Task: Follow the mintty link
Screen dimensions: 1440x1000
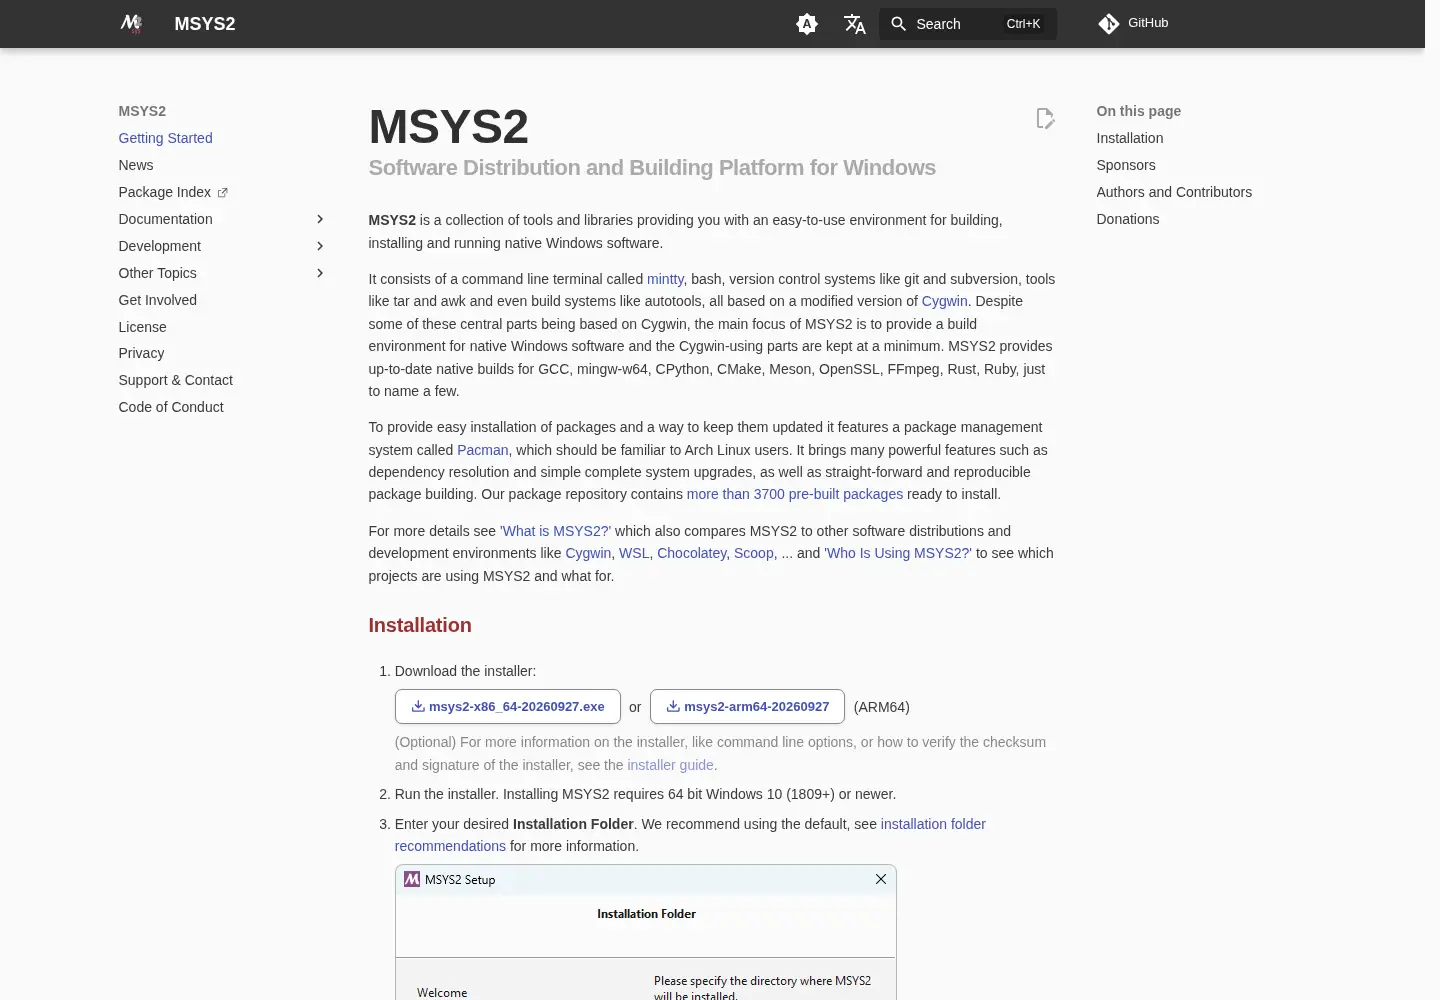Action: pyautogui.click(x=665, y=279)
